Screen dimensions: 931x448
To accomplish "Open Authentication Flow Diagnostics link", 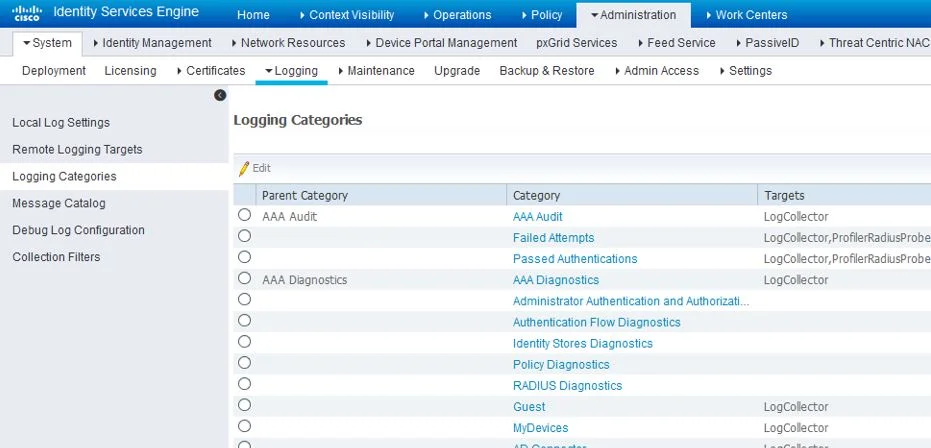I will click(x=597, y=322).
